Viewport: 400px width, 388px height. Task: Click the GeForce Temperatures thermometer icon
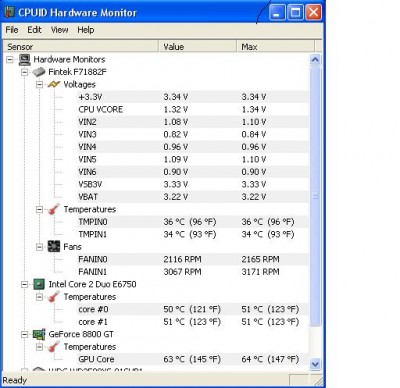[54, 347]
